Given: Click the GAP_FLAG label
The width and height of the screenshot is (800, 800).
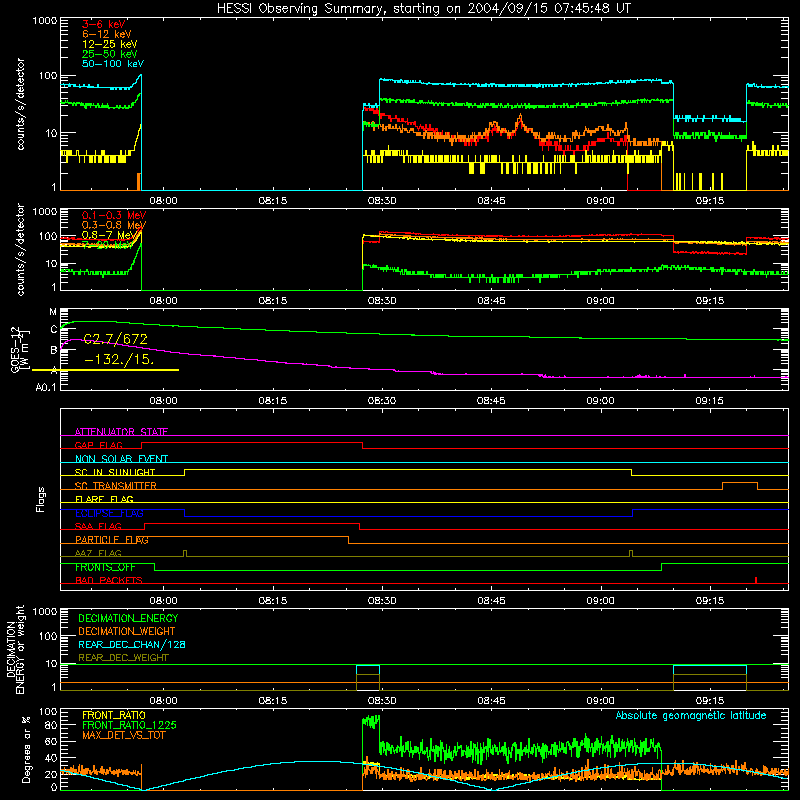Looking at the screenshot, I should coord(98,445).
